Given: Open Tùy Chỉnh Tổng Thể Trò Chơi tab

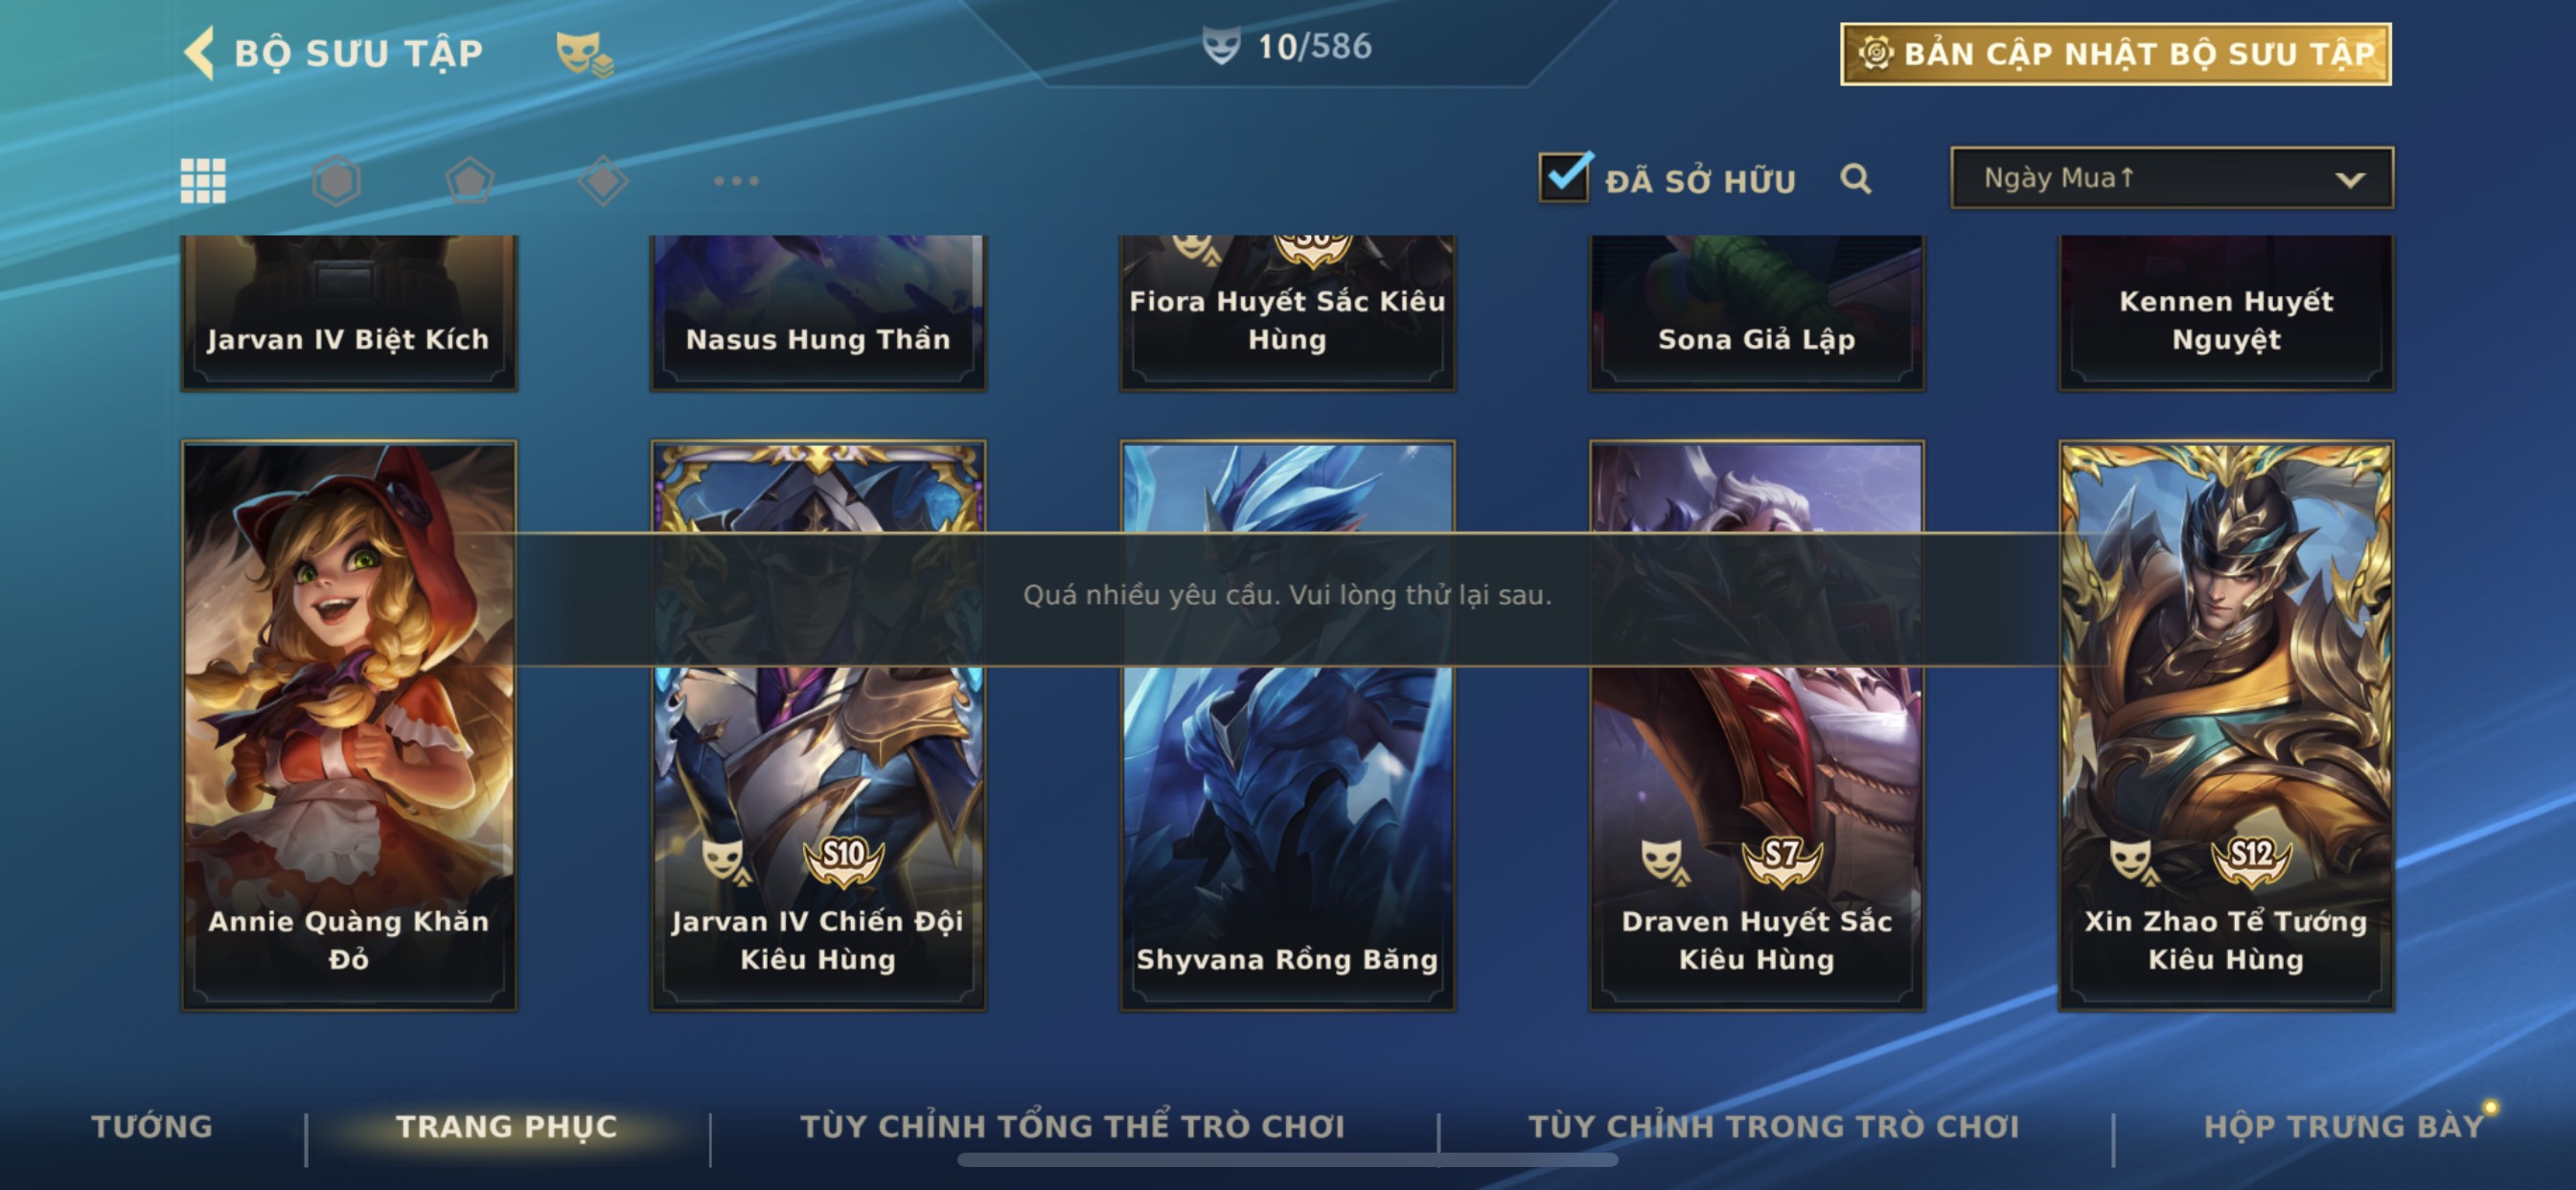Looking at the screenshot, I should tap(1073, 1126).
